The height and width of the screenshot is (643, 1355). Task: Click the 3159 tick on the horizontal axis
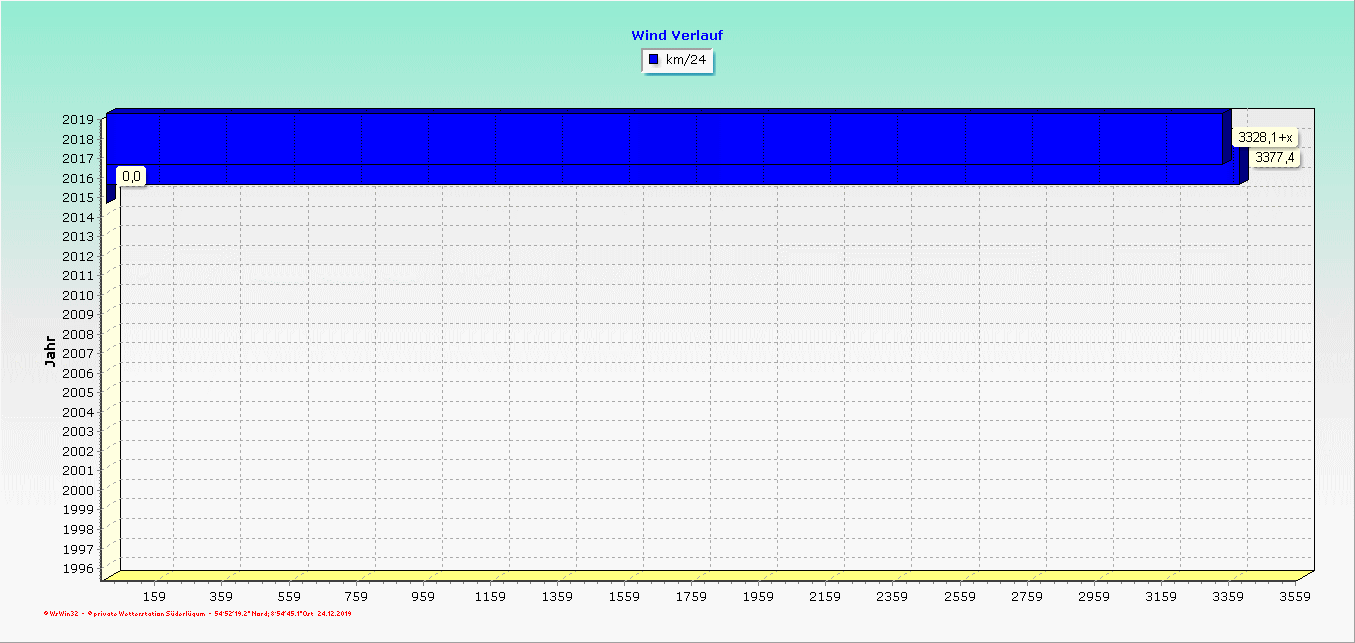pyautogui.click(x=1160, y=596)
